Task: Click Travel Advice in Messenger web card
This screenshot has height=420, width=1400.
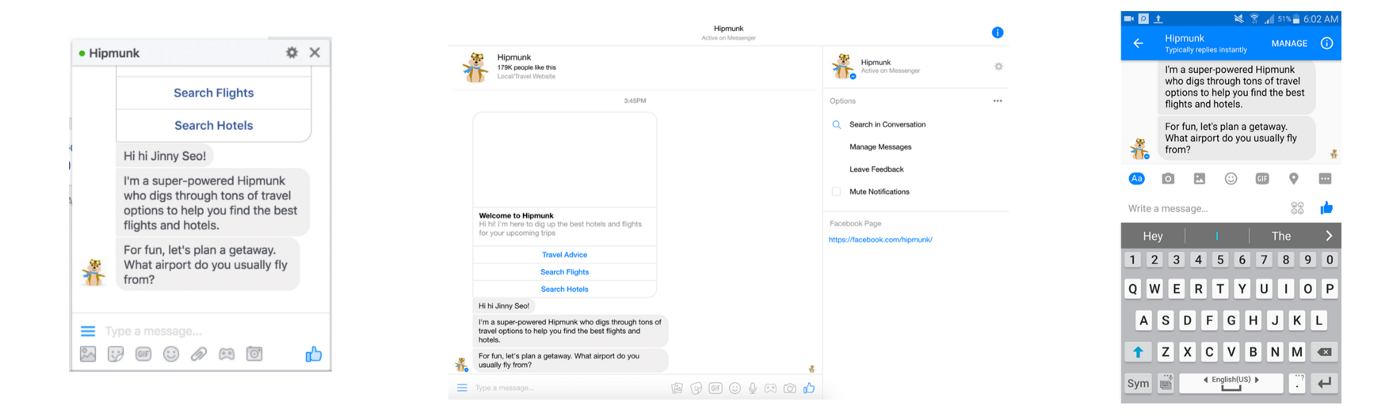Action: point(565,255)
